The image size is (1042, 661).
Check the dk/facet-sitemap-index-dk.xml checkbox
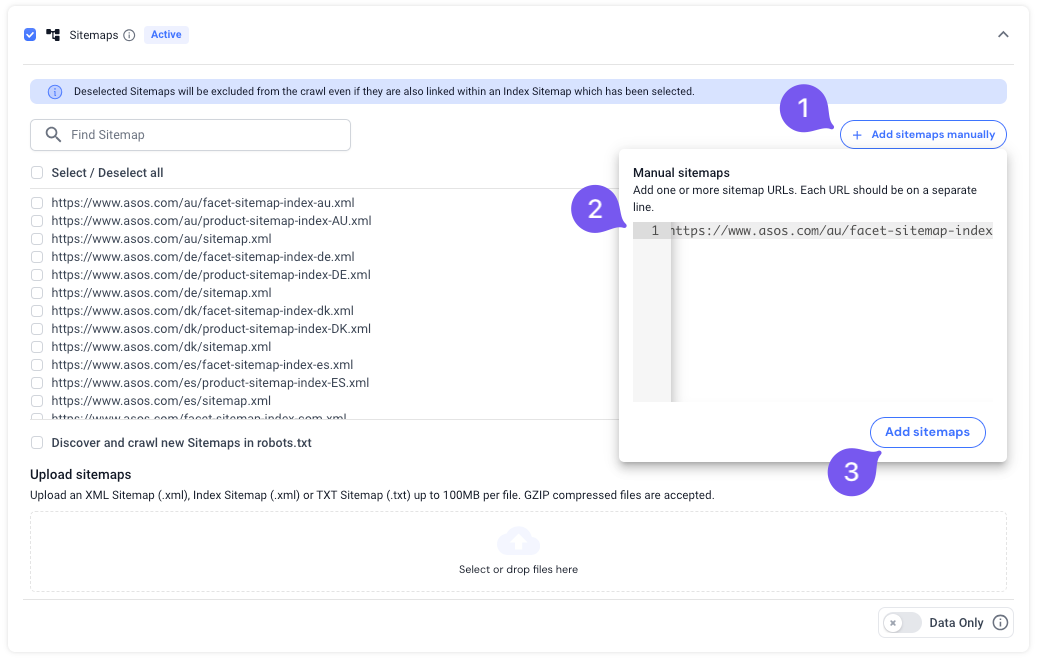tap(37, 311)
